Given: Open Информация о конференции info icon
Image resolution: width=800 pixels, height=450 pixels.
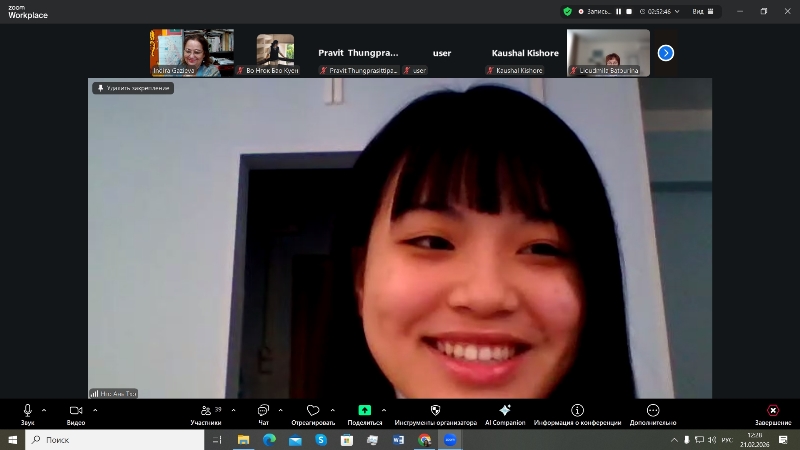Looking at the screenshot, I should pos(577,411).
